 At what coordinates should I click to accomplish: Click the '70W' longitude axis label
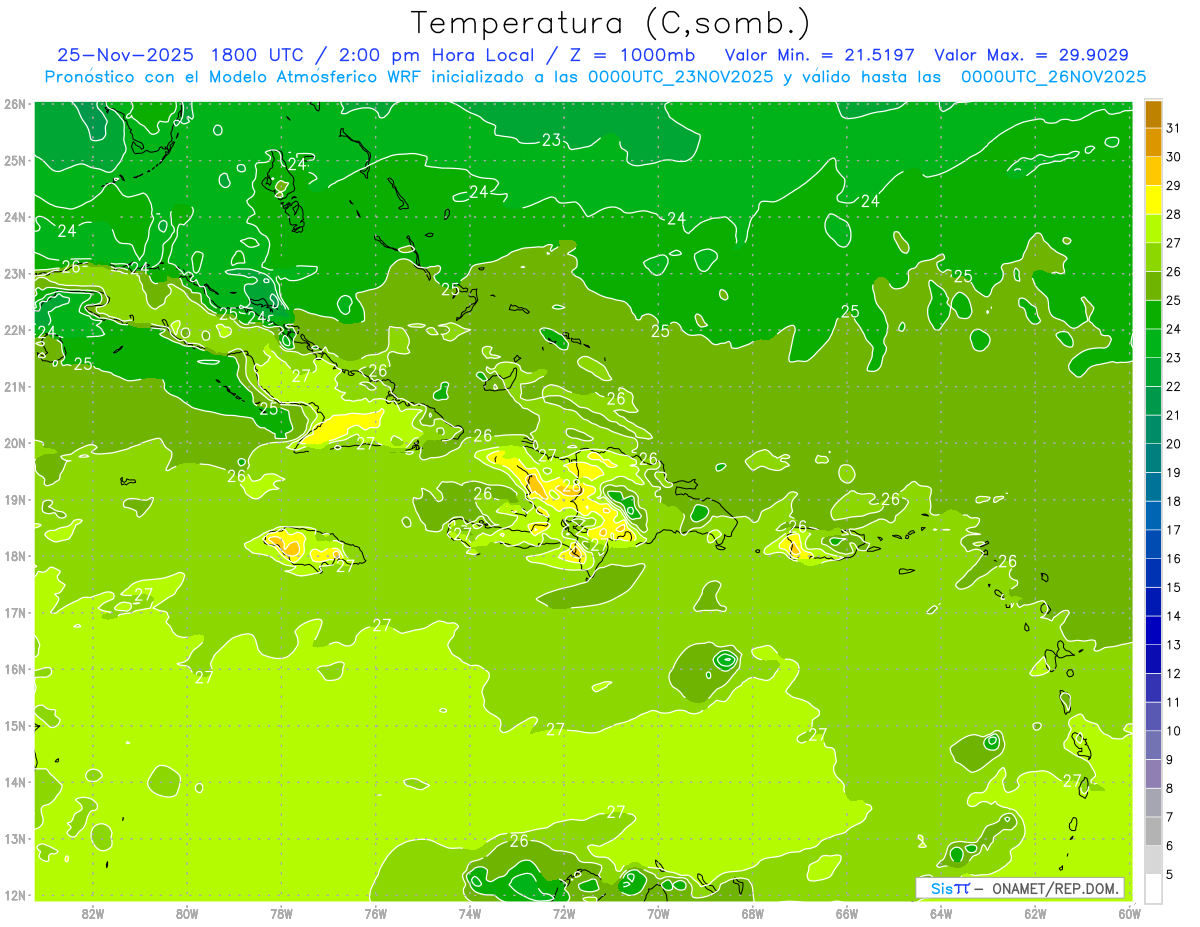(x=658, y=913)
